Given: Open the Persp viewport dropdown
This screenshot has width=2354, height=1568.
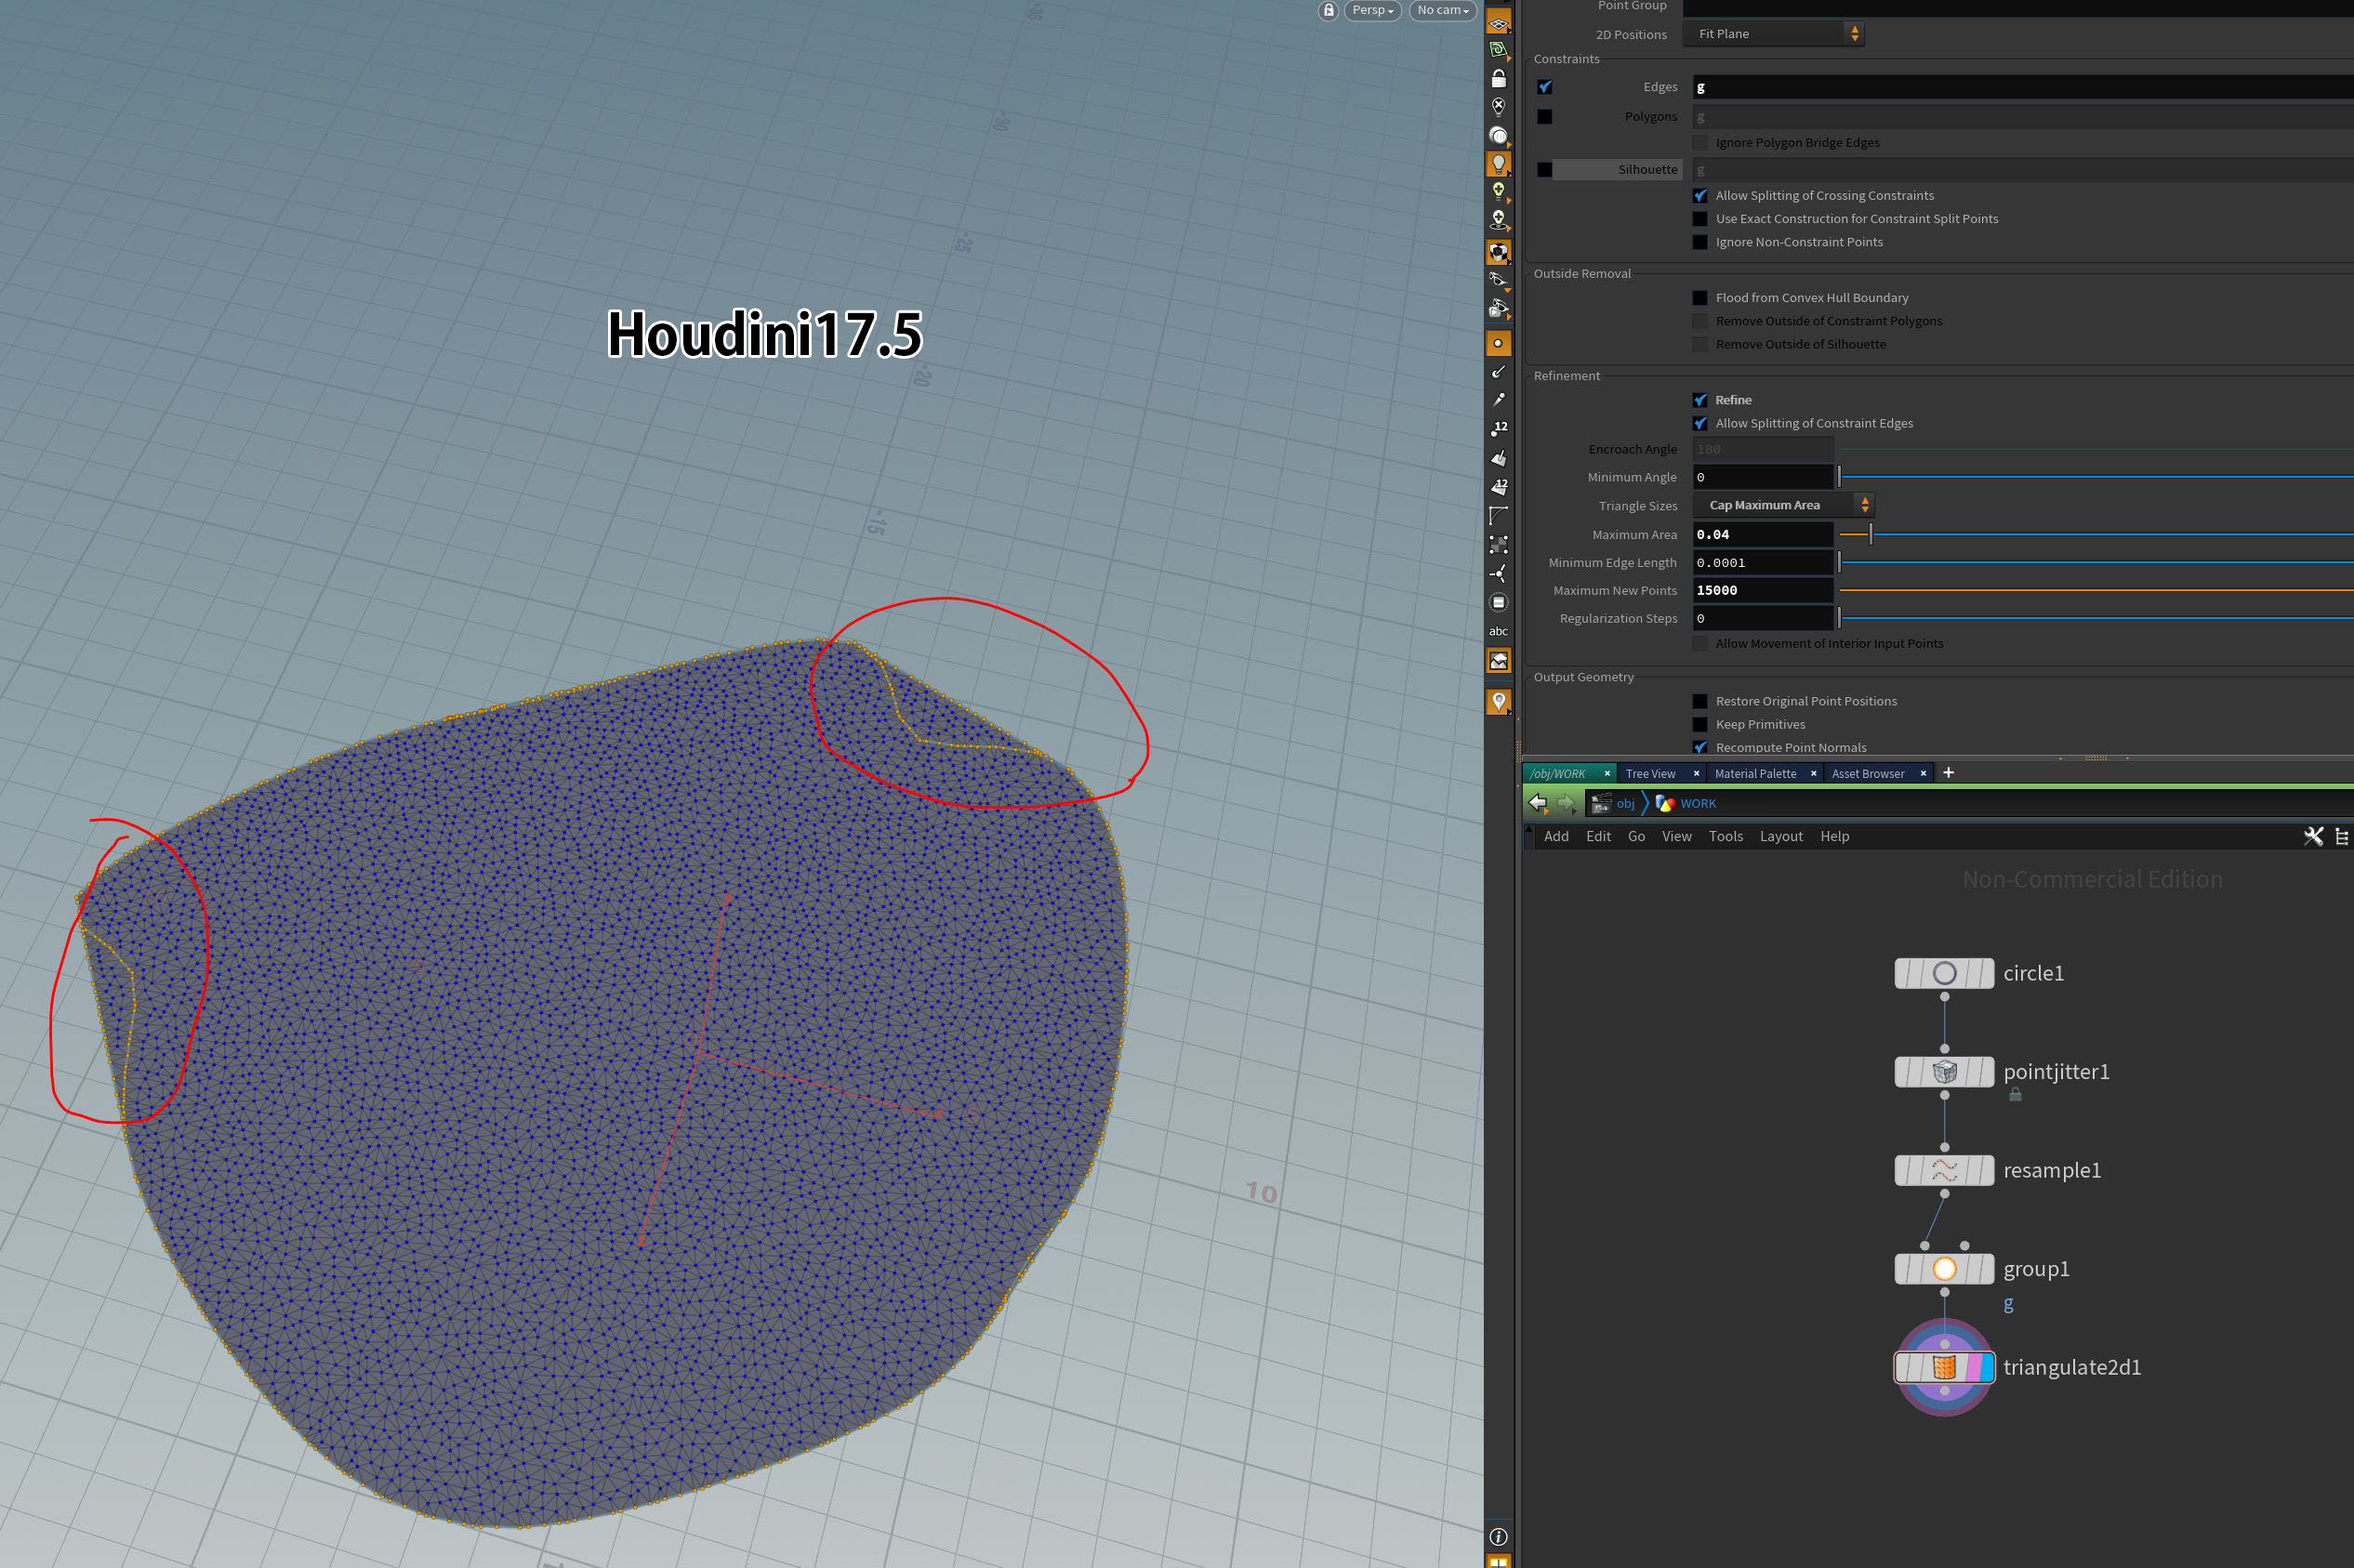Looking at the screenshot, I should (1372, 10).
